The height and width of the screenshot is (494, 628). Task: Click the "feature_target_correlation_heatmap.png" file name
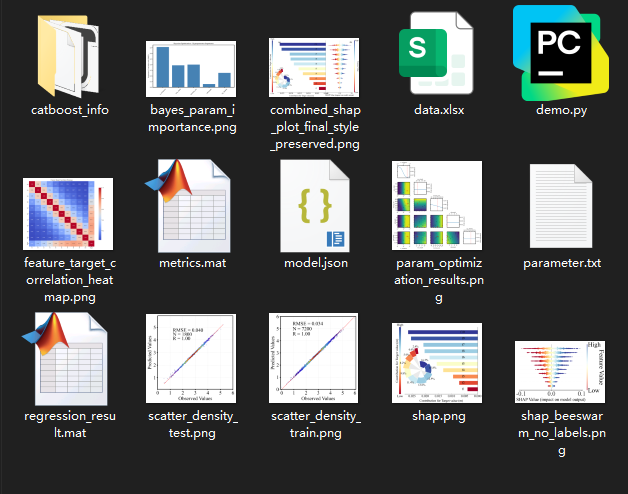[70, 280]
